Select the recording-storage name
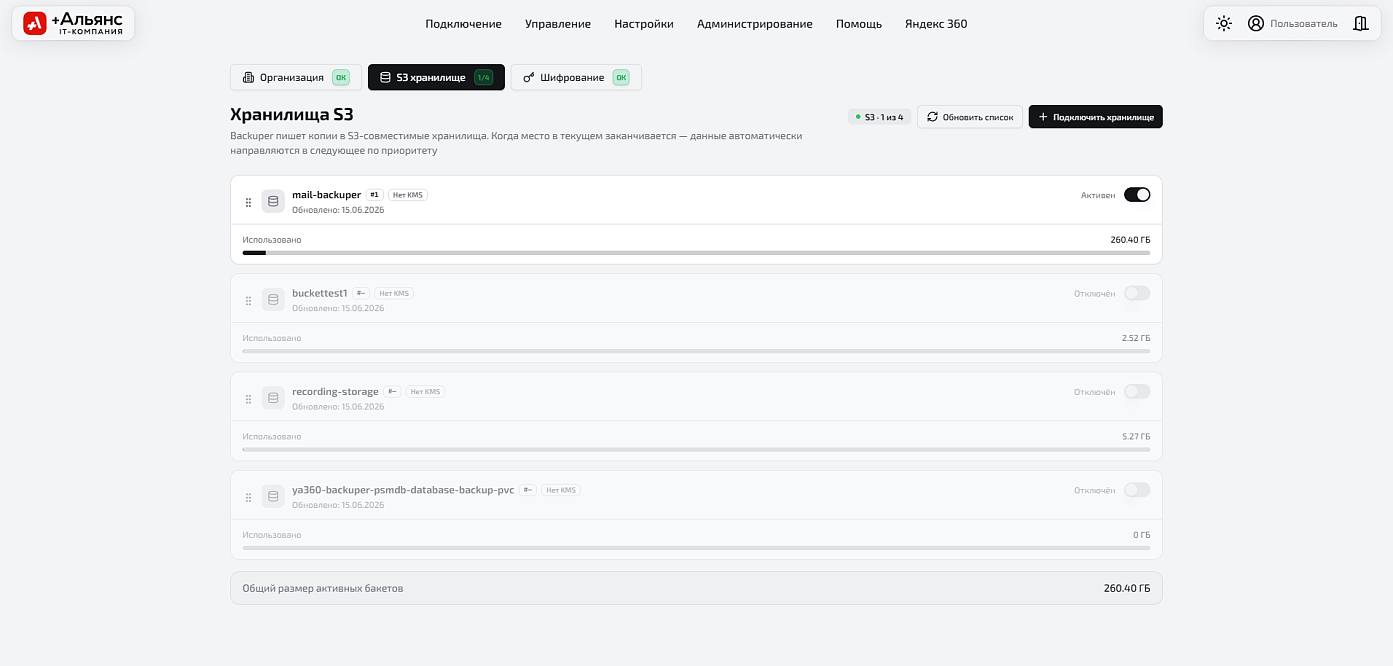1393x666 pixels. tap(335, 392)
